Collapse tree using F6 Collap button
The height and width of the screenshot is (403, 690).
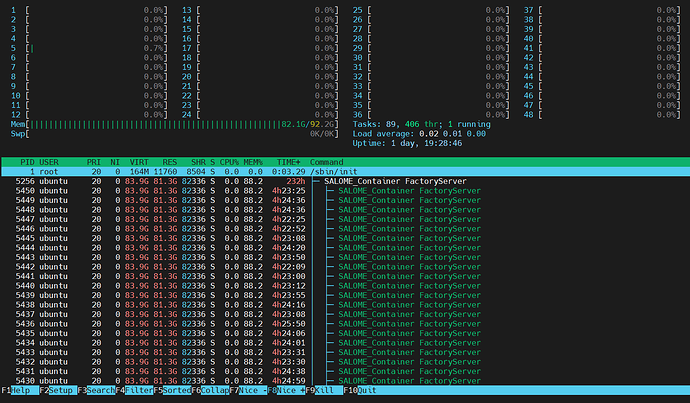click(x=210, y=390)
